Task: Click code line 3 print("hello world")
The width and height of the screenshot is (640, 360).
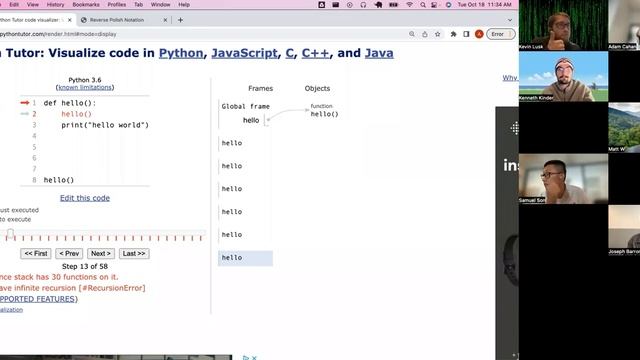Action: pyautogui.click(x=105, y=125)
